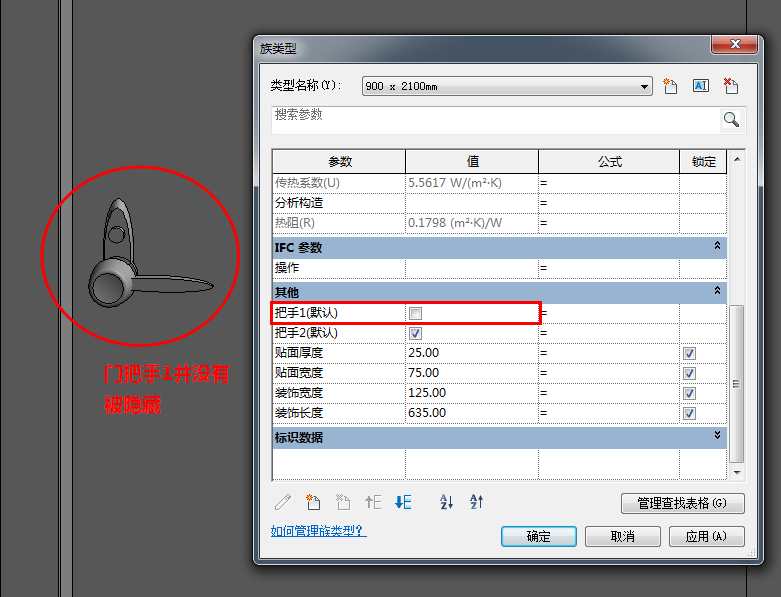Click the 取消 button

[623, 536]
